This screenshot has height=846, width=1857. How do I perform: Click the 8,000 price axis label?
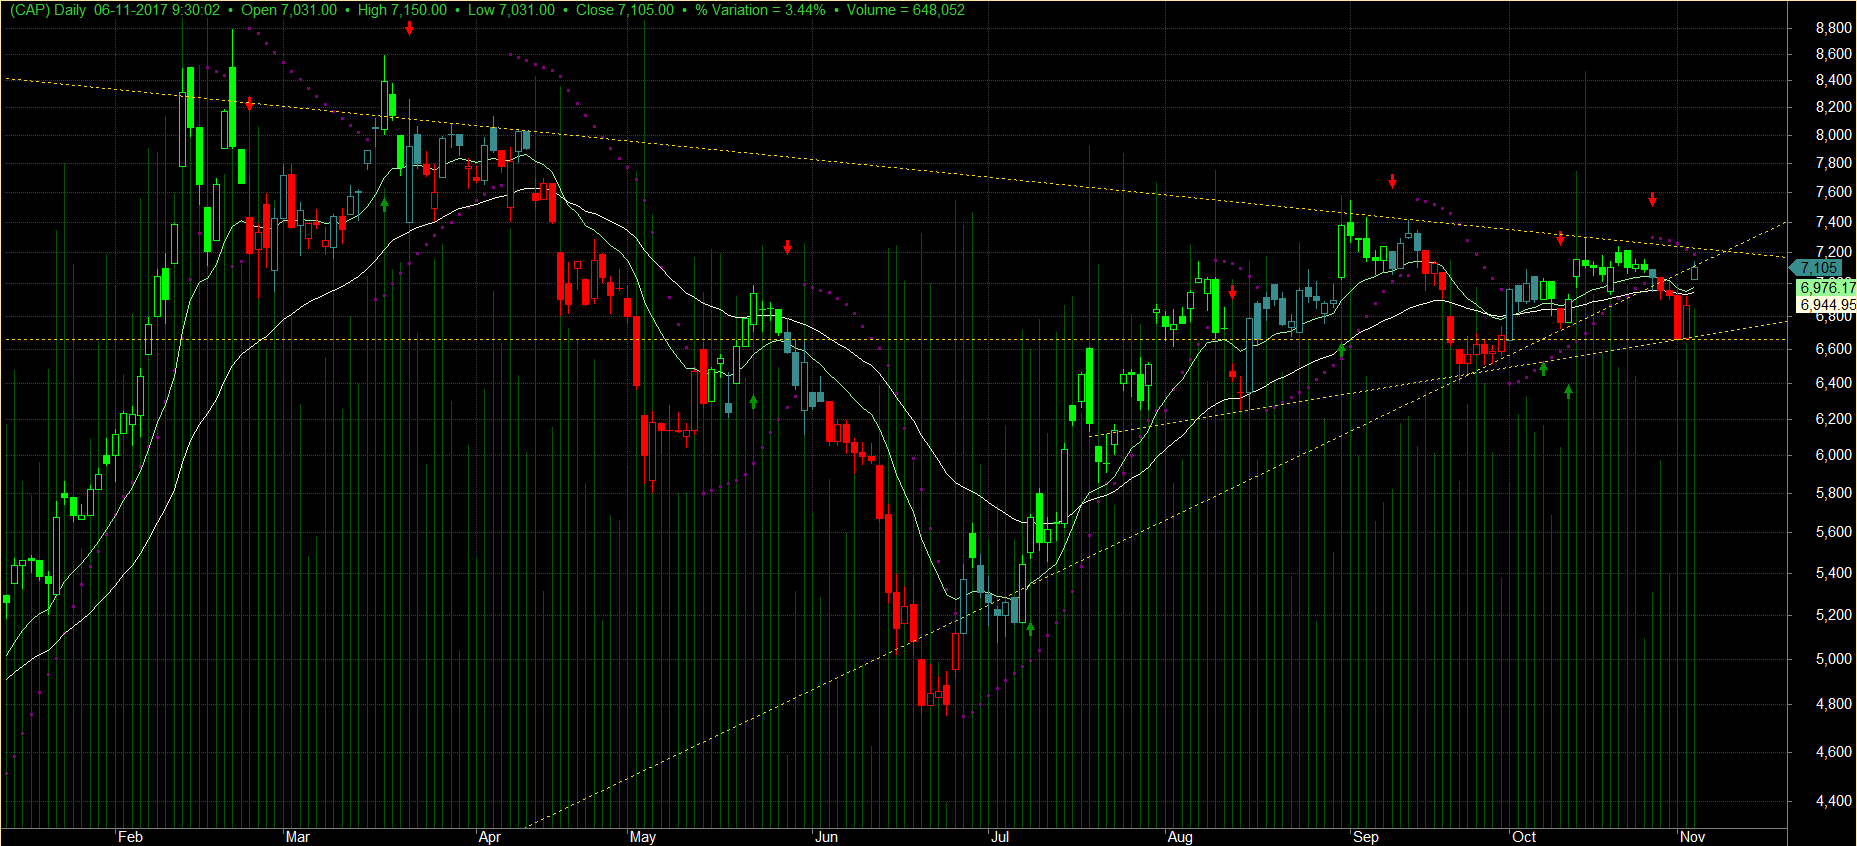click(1833, 135)
